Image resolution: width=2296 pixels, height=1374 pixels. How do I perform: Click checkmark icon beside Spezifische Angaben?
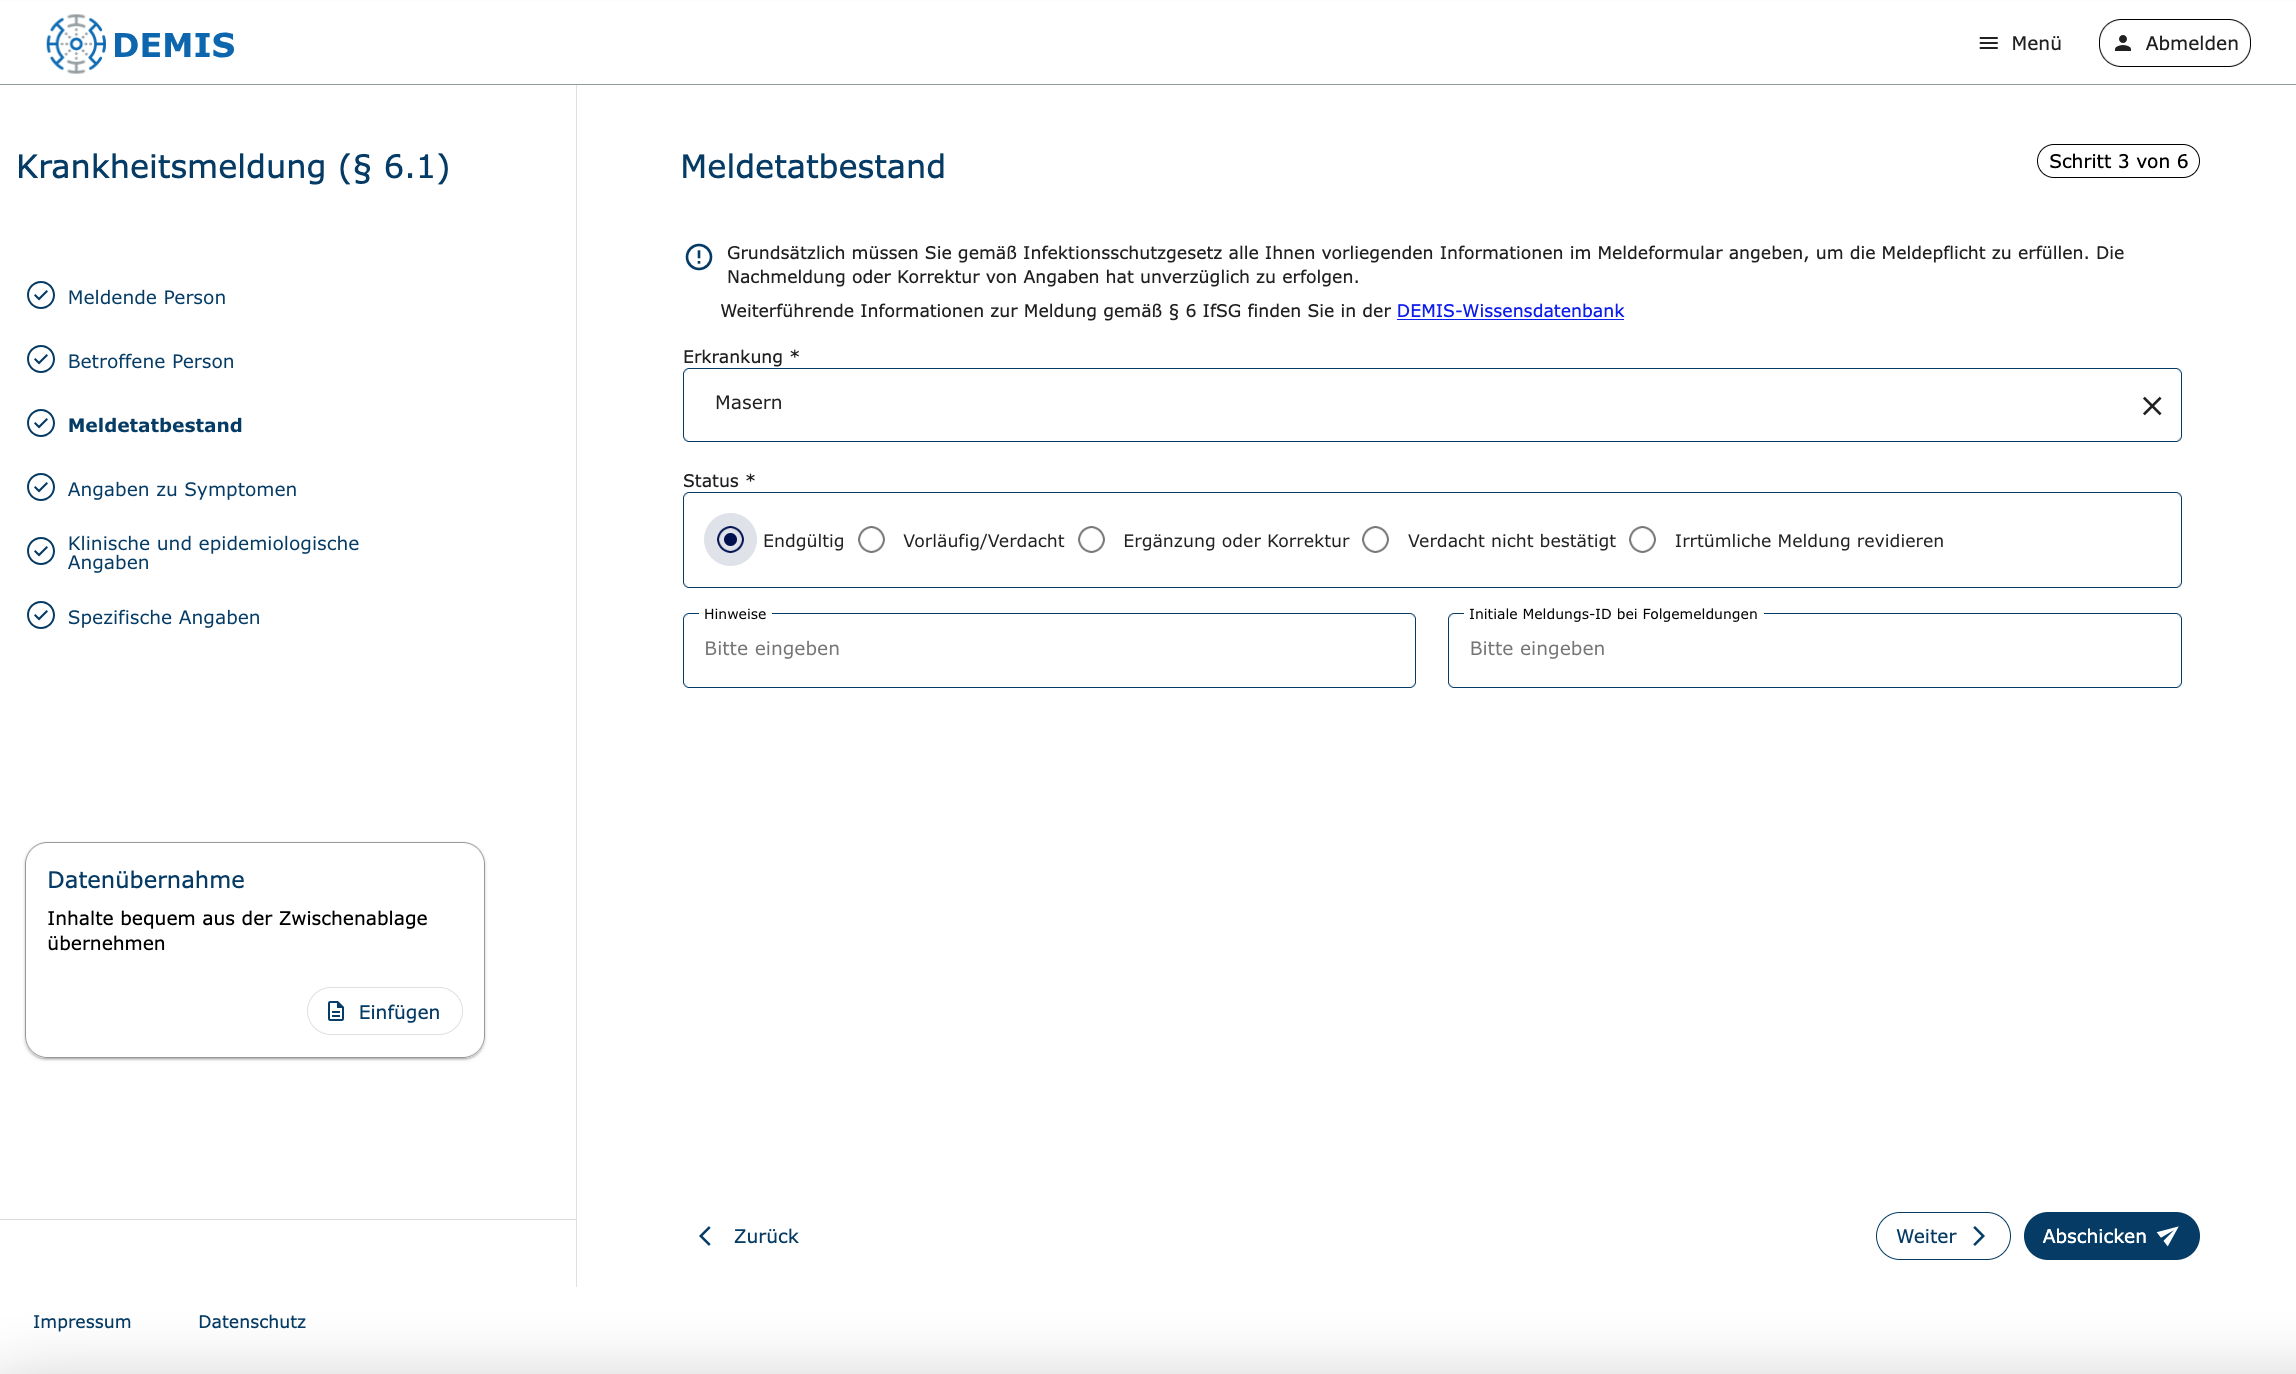pyautogui.click(x=41, y=616)
